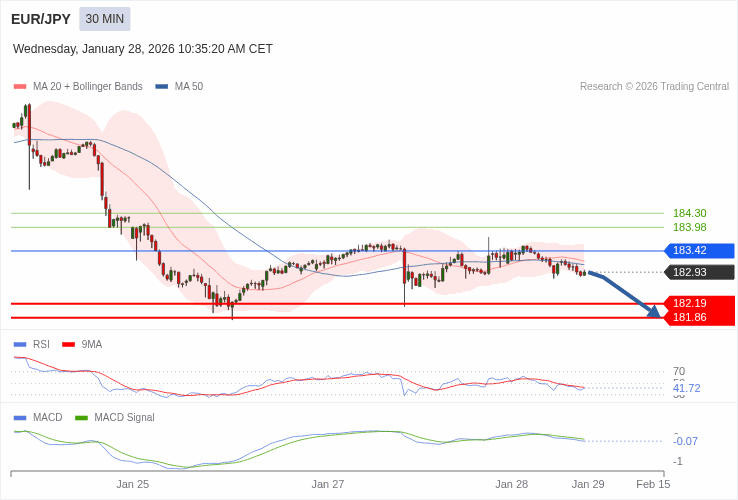Select the MA 20 + Bollinger Bands legend label
The image size is (738, 500).
pos(88,87)
